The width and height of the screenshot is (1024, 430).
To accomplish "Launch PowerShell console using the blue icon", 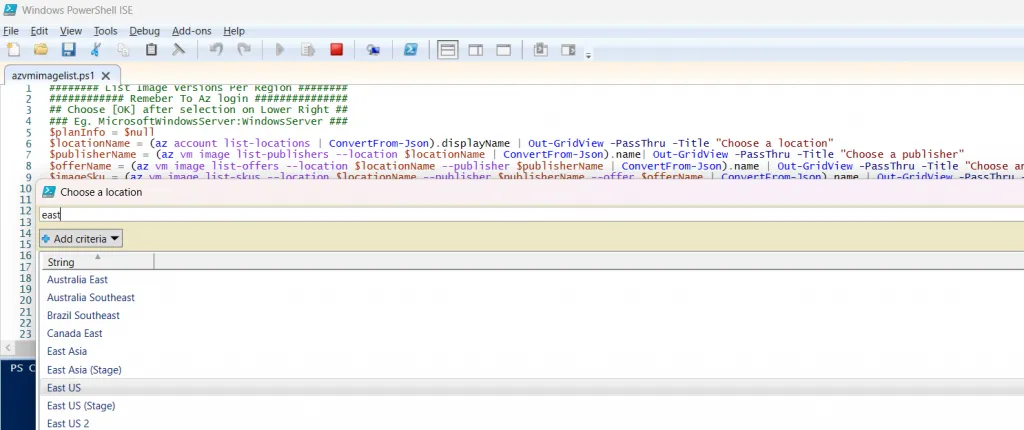I will point(410,49).
